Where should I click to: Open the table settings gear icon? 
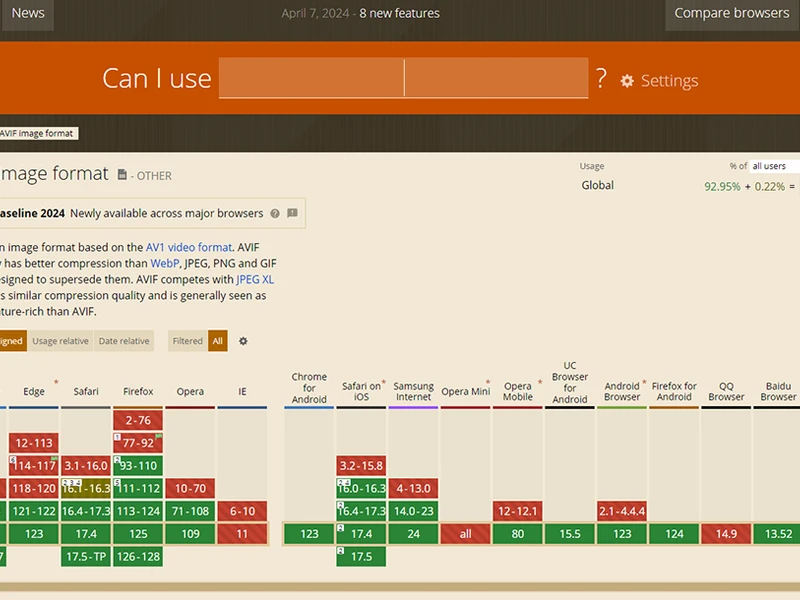[x=243, y=341]
